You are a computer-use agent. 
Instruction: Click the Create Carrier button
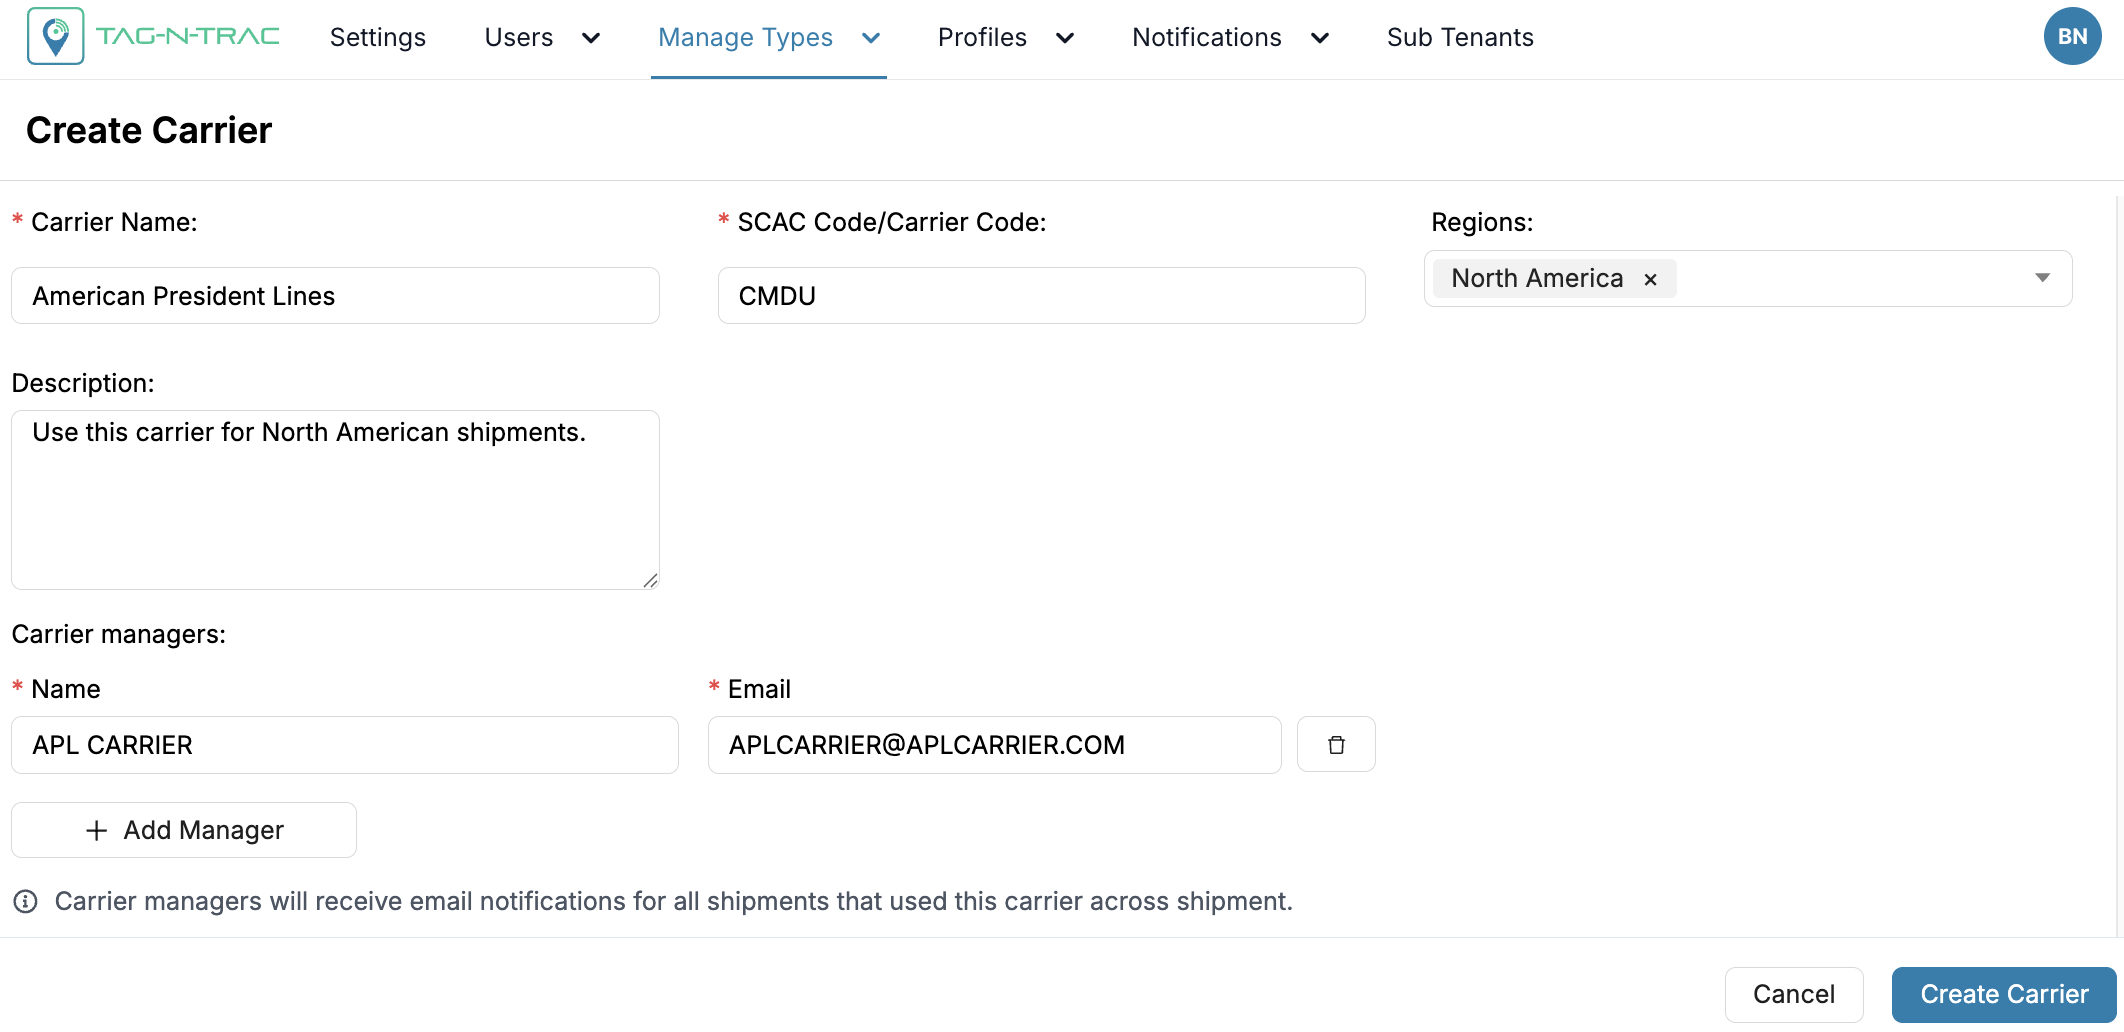(2004, 994)
